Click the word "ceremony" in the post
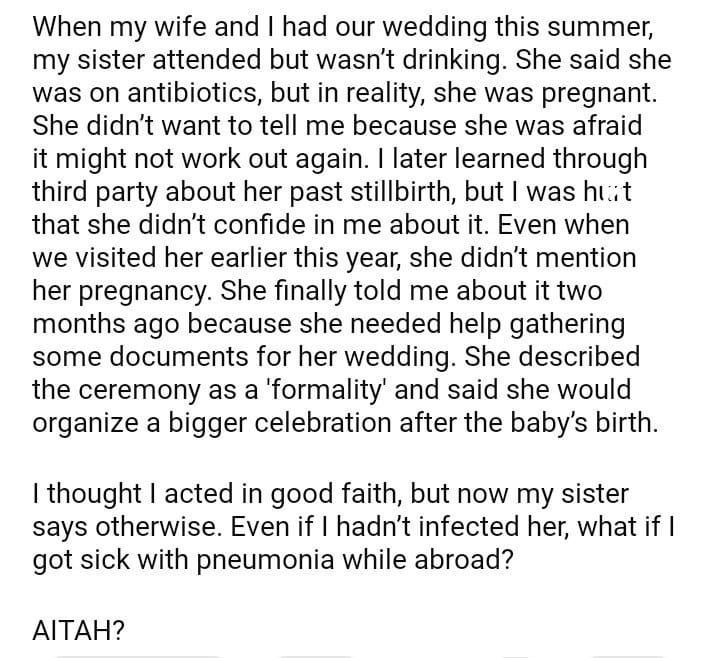Screen dimensions: 720x658 point(140,389)
